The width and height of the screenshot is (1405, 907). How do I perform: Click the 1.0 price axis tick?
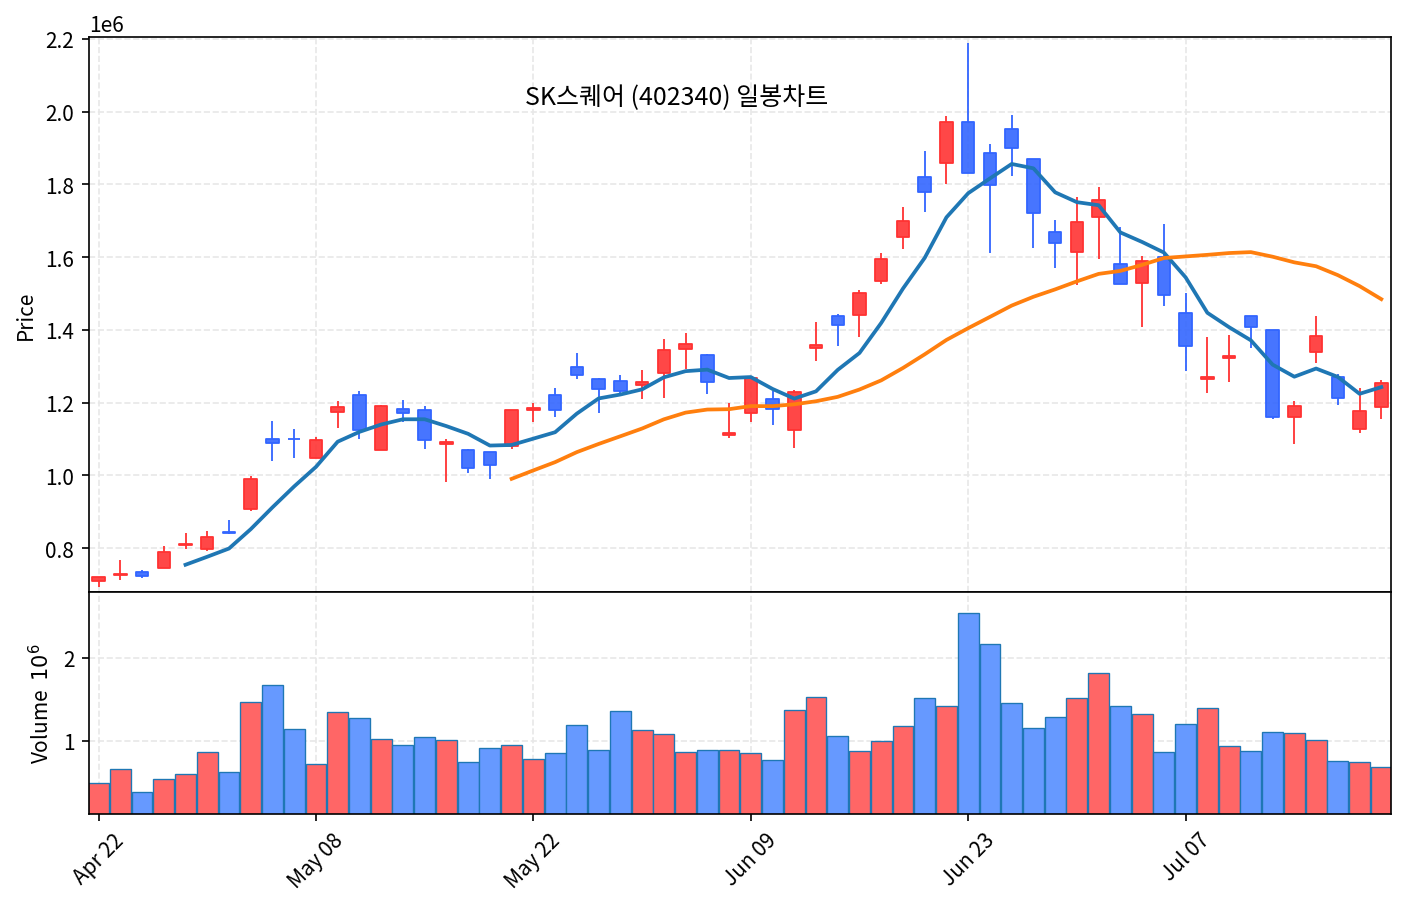click(61, 476)
